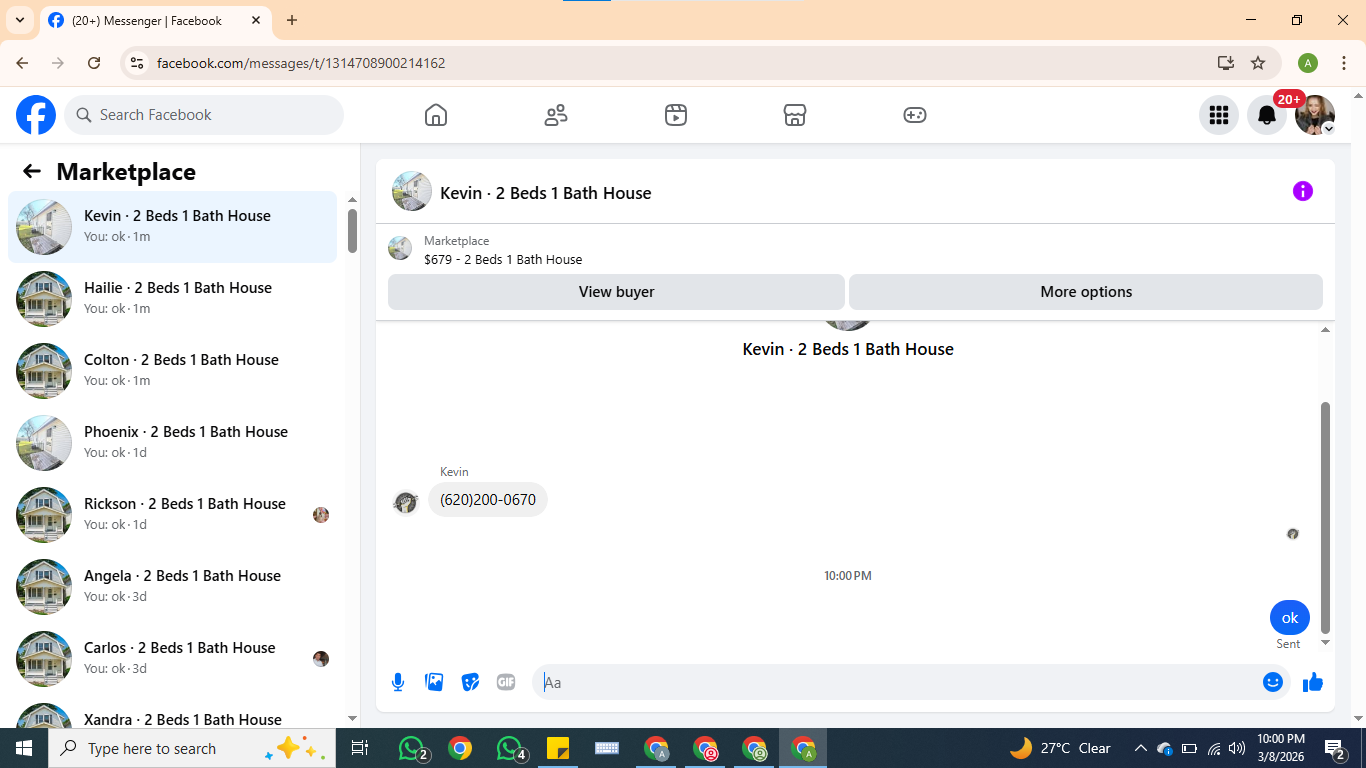This screenshot has height=768, width=1366.
Task: Open the volume control in system tray
Action: tap(1237, 748)
